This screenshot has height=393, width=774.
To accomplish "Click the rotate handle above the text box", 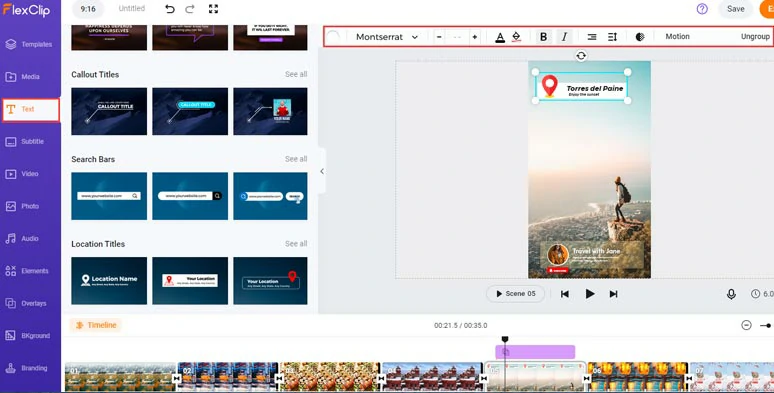I will click(x=581, y=56).
